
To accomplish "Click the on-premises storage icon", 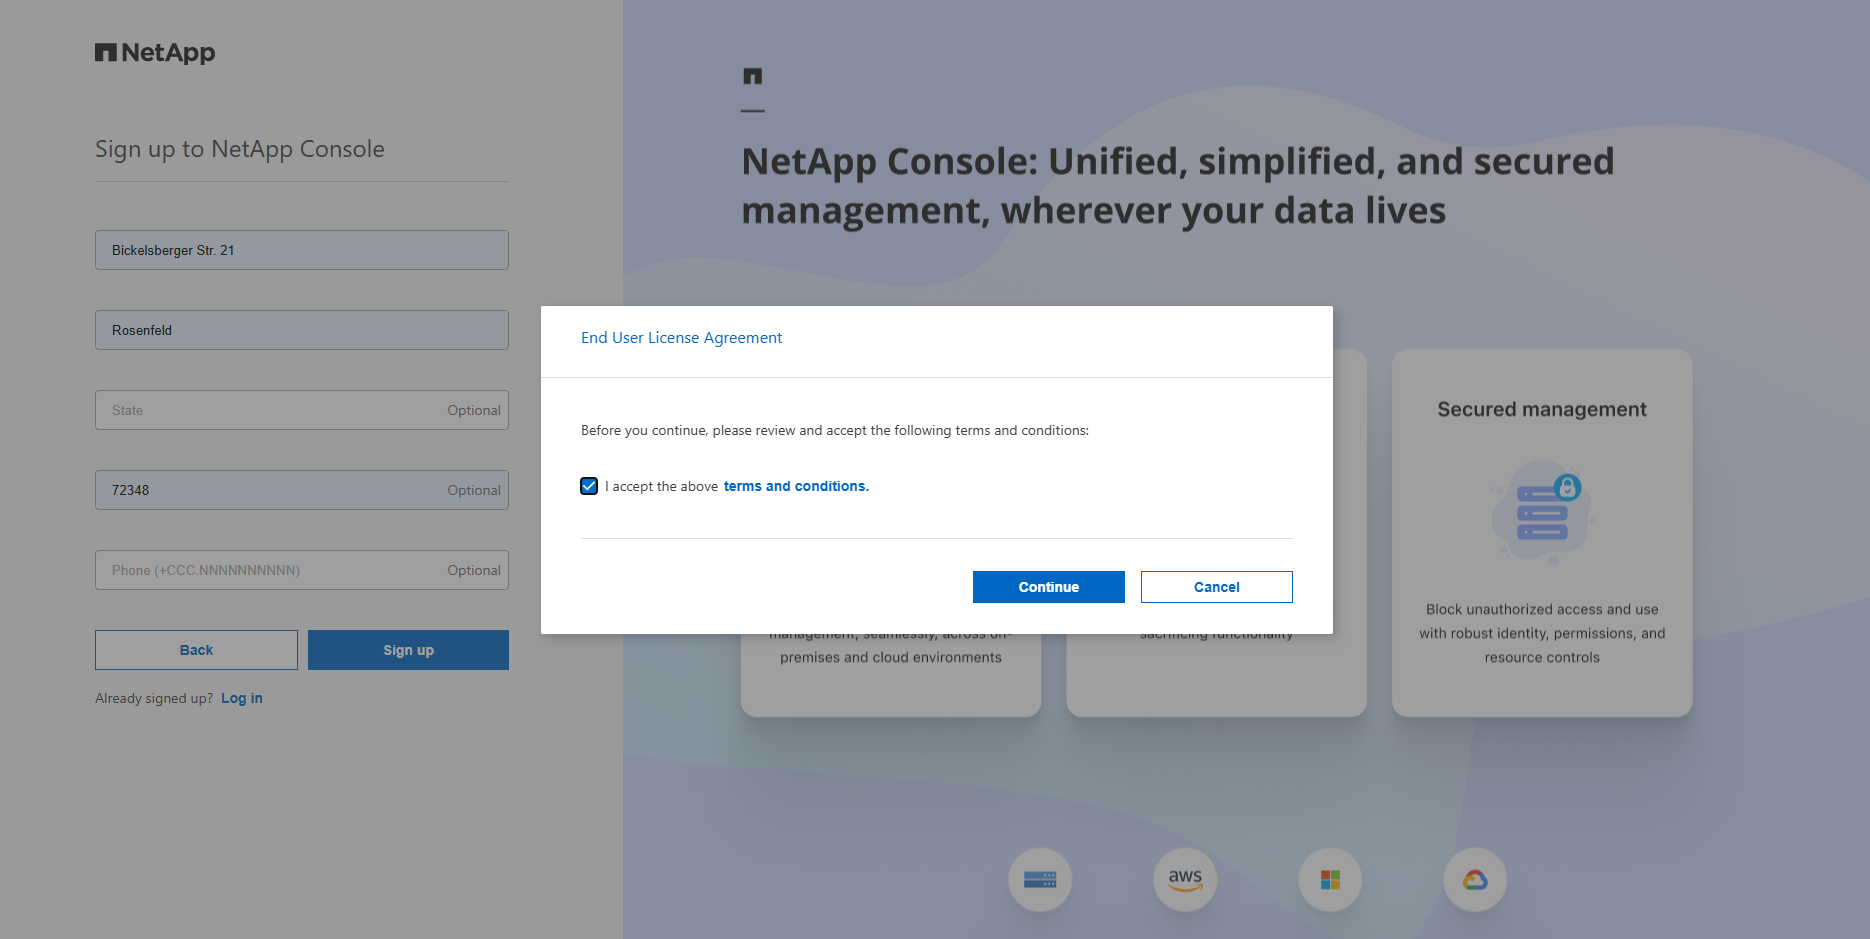I will pos(1040,880).
